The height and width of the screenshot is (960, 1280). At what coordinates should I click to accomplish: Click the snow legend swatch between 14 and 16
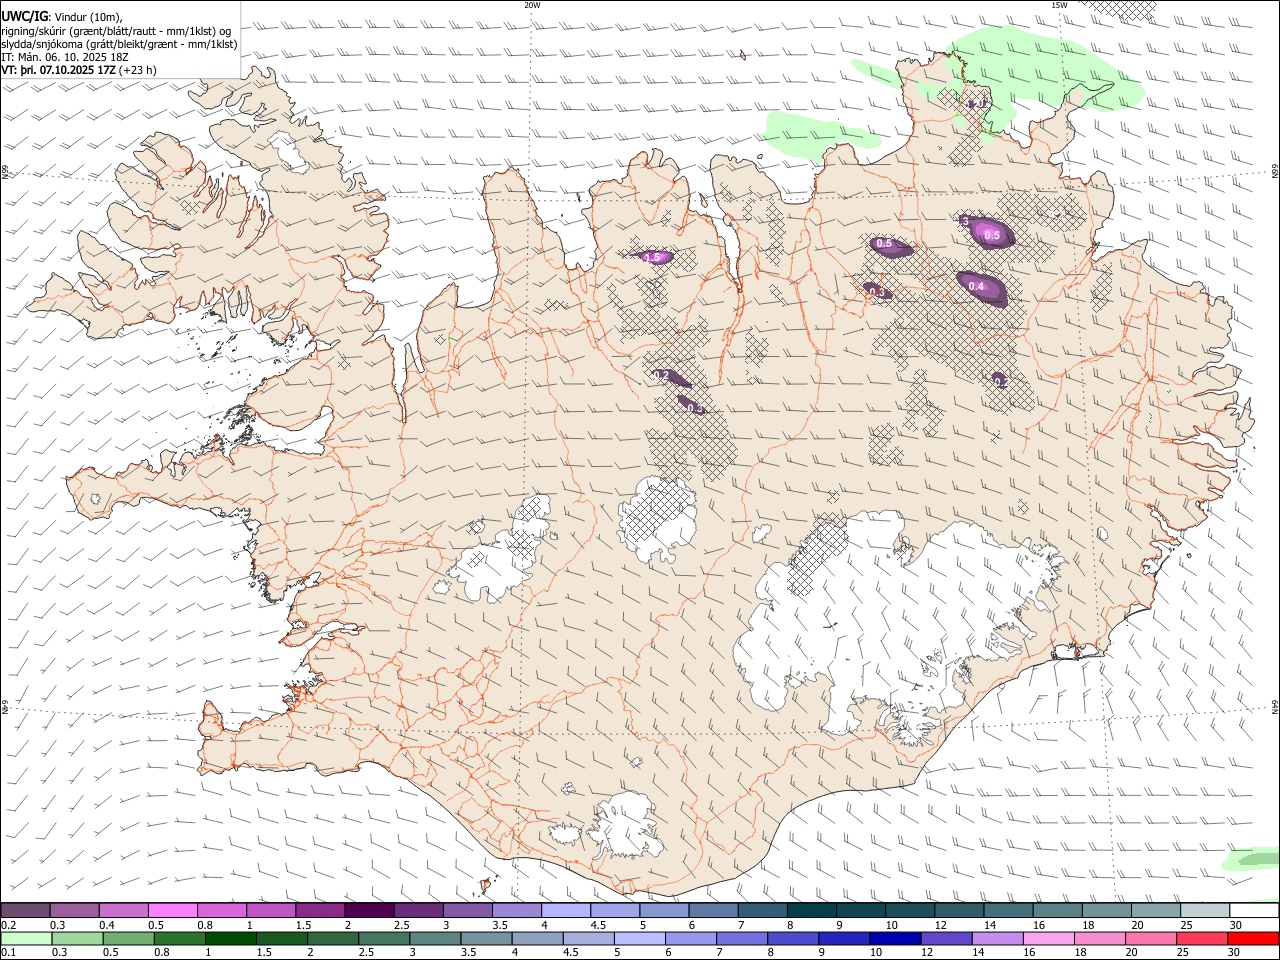pos(1009,910)
